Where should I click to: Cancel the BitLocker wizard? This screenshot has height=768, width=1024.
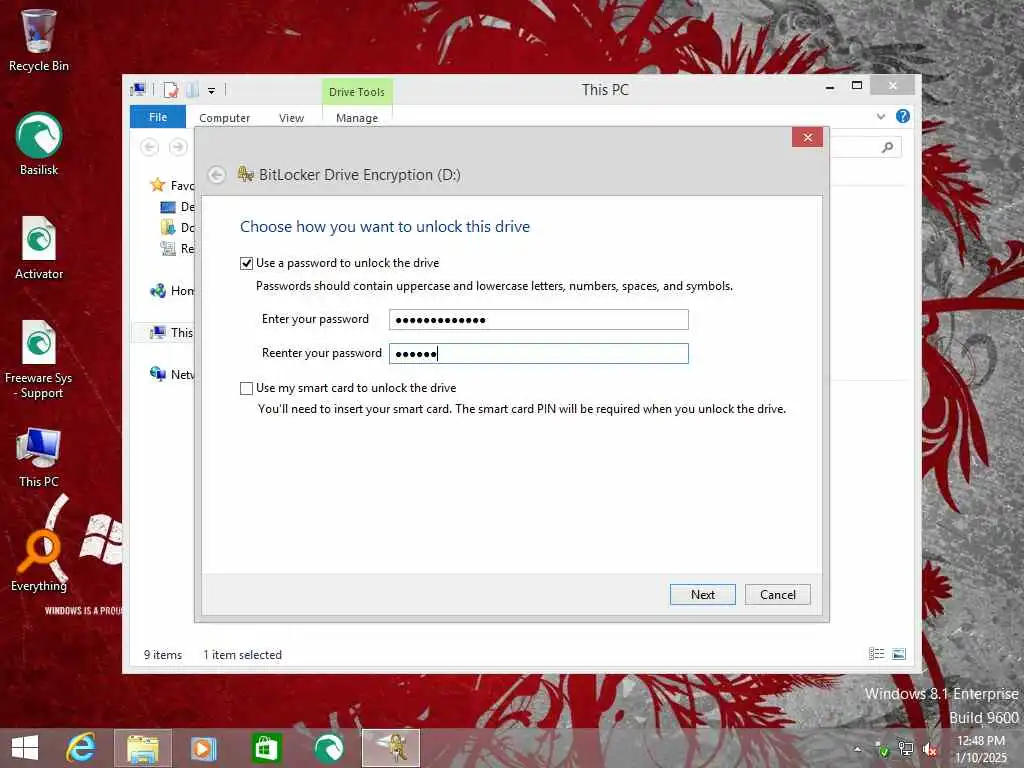pyautogui.click(x=778, y=594)
